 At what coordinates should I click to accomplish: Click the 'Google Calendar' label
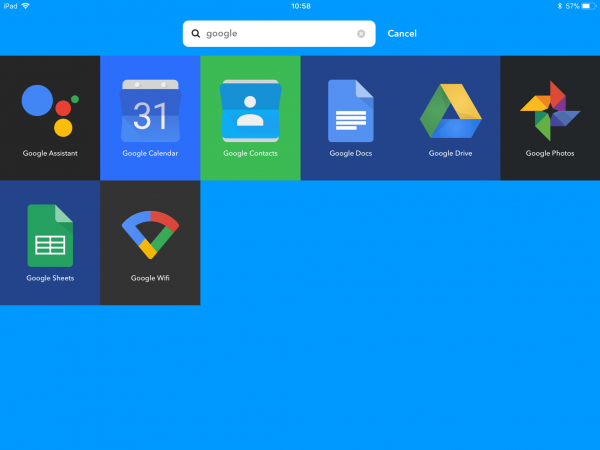[x=150, y=153]
